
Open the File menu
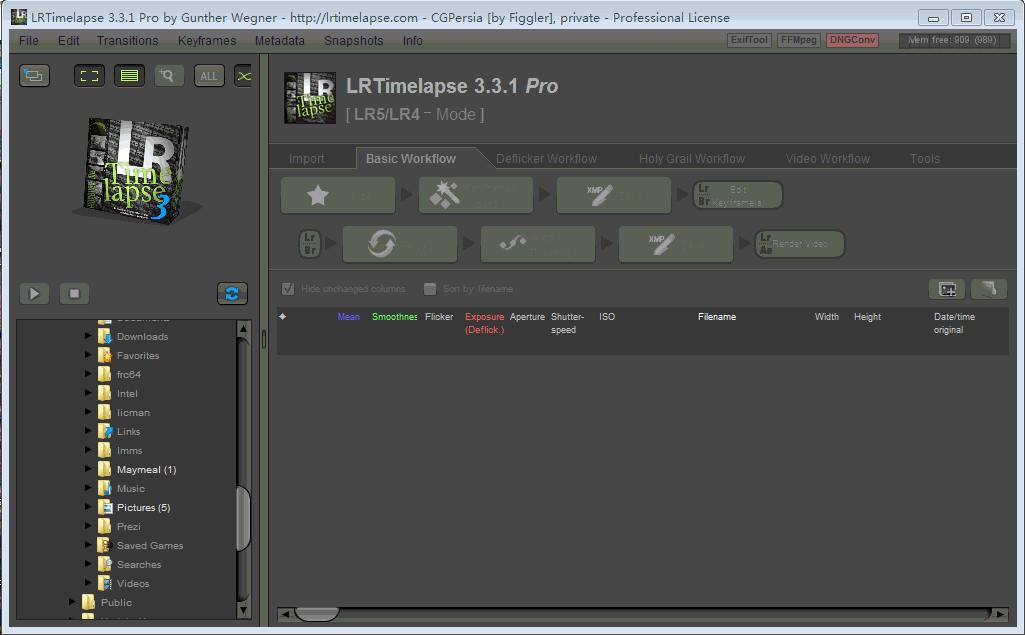click(x=29, y=41)
